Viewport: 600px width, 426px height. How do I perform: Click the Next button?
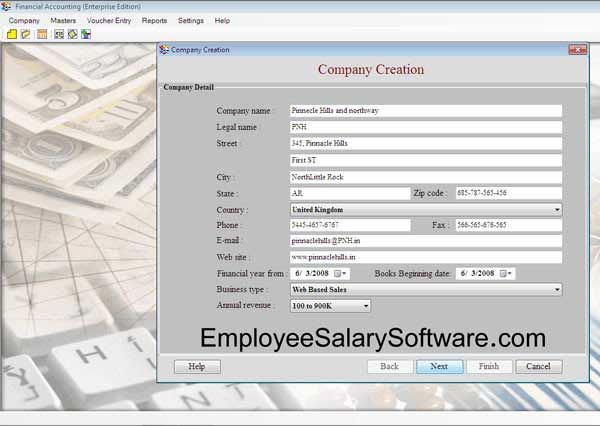(439, 367)
